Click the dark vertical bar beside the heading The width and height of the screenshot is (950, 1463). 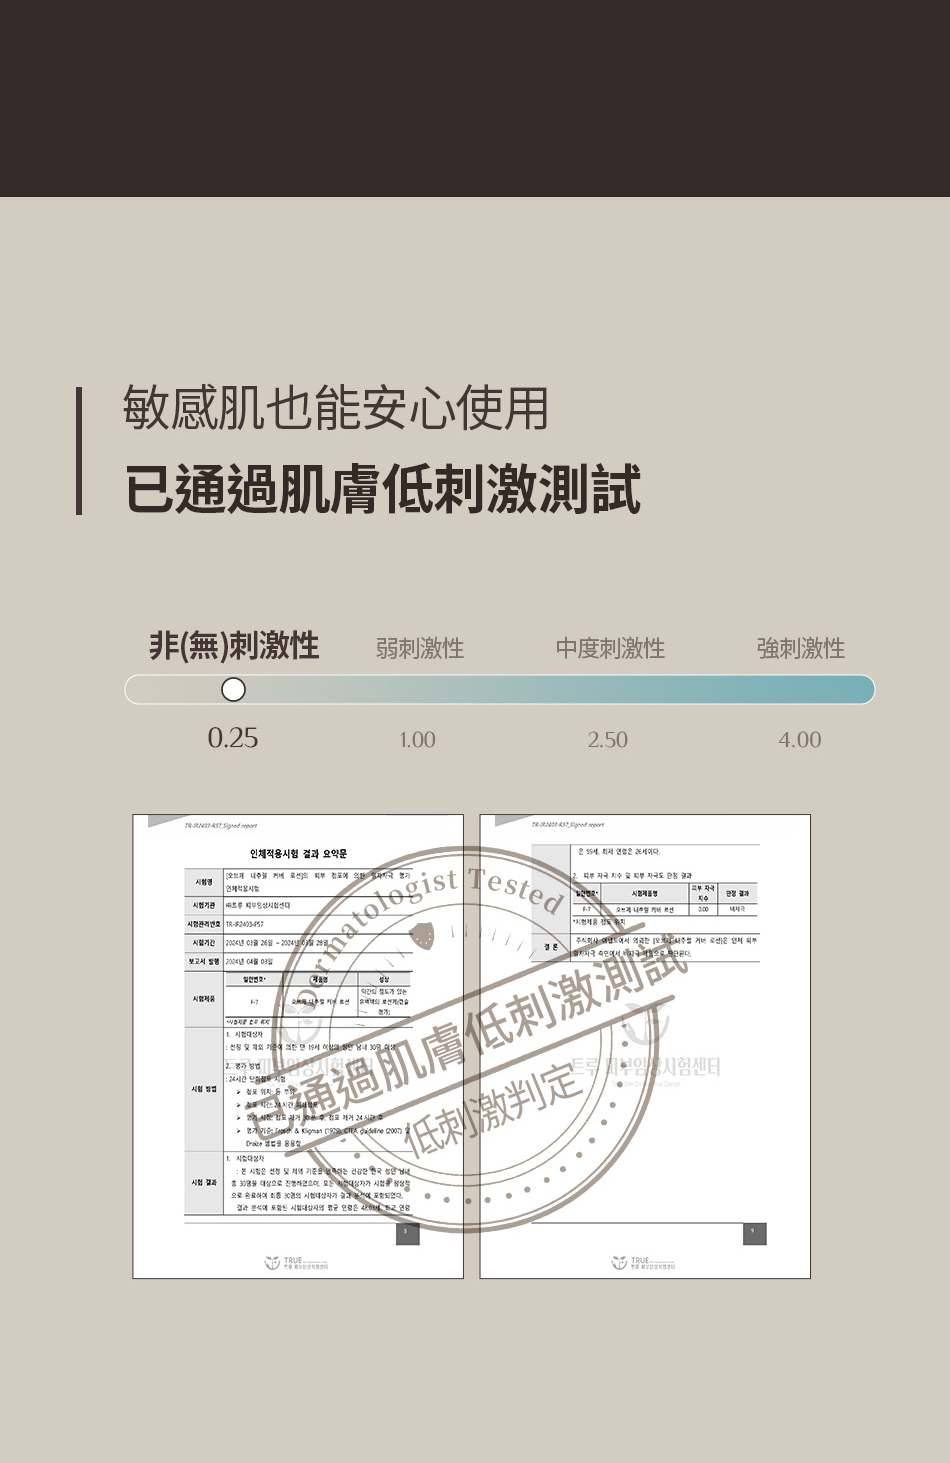pos(79,450)
